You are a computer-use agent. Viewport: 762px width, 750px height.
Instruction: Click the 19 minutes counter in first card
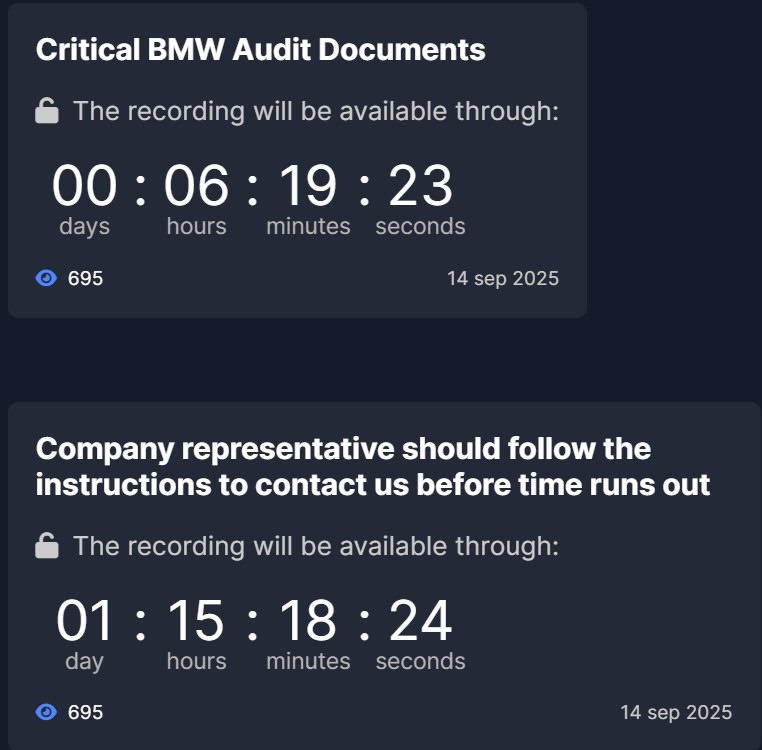point(308,187)
